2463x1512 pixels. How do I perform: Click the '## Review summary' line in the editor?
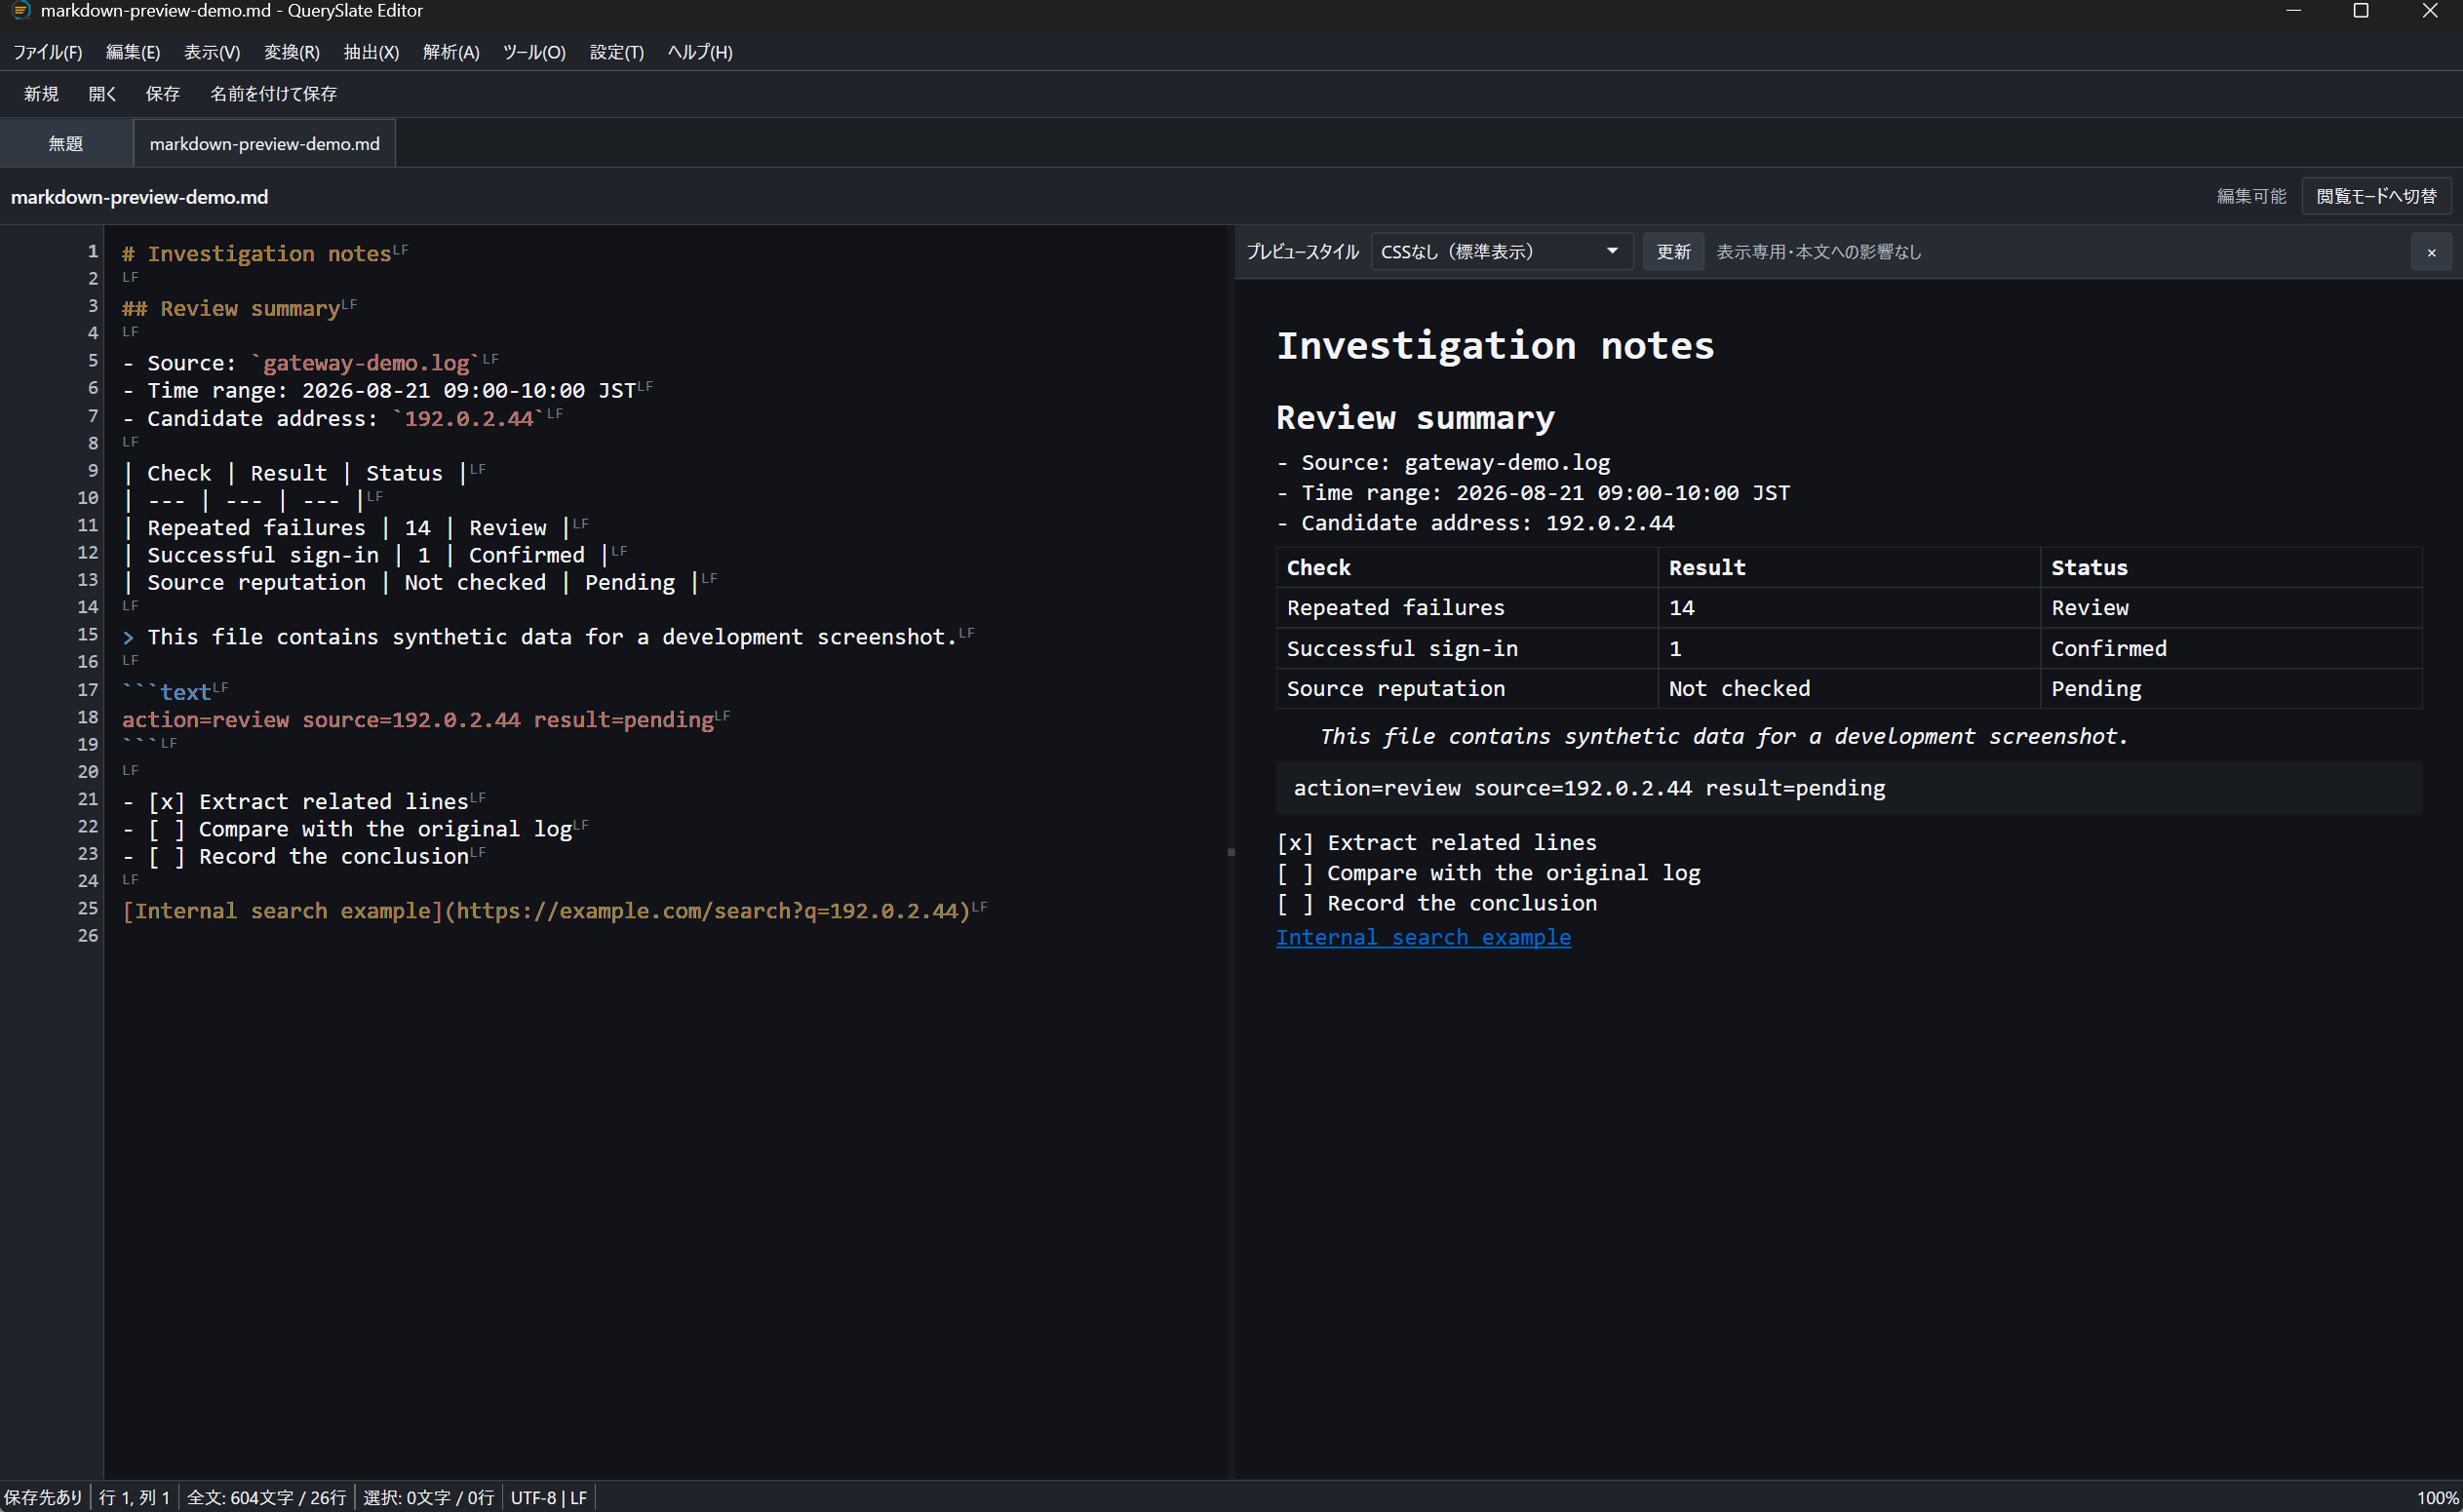pos(231,309)
